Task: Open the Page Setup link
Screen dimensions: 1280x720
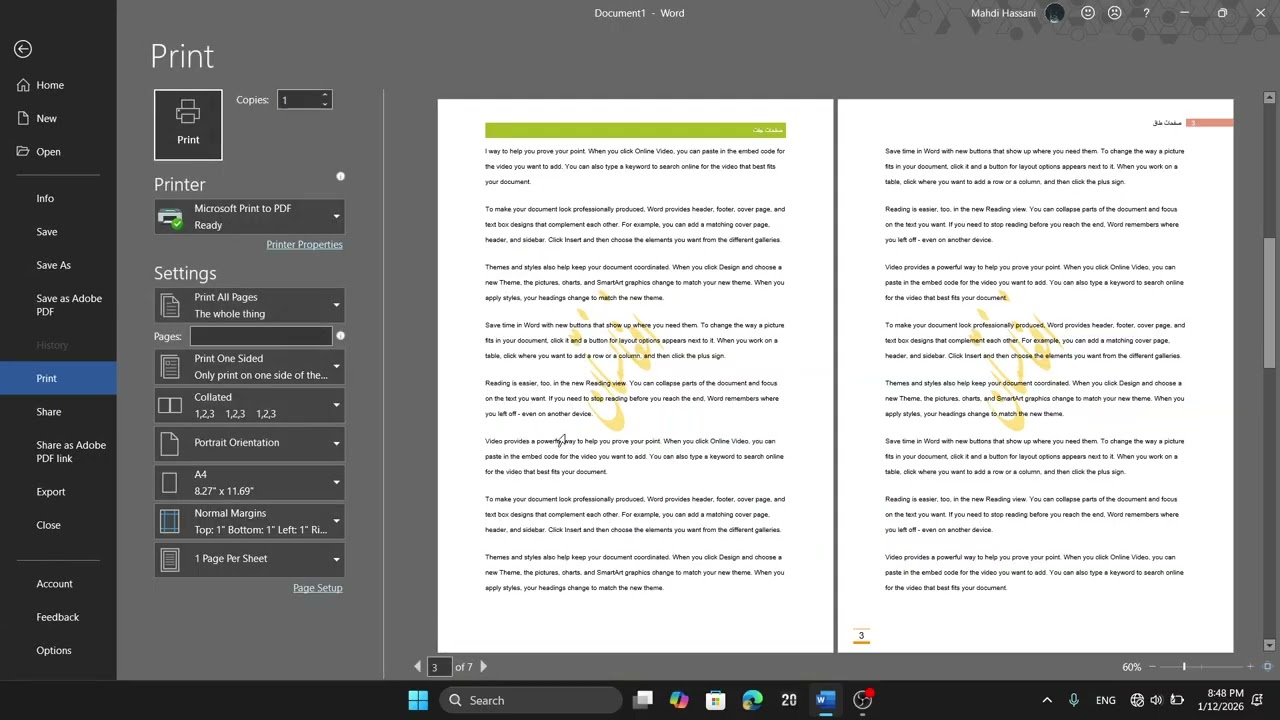Action: [317, 588]
